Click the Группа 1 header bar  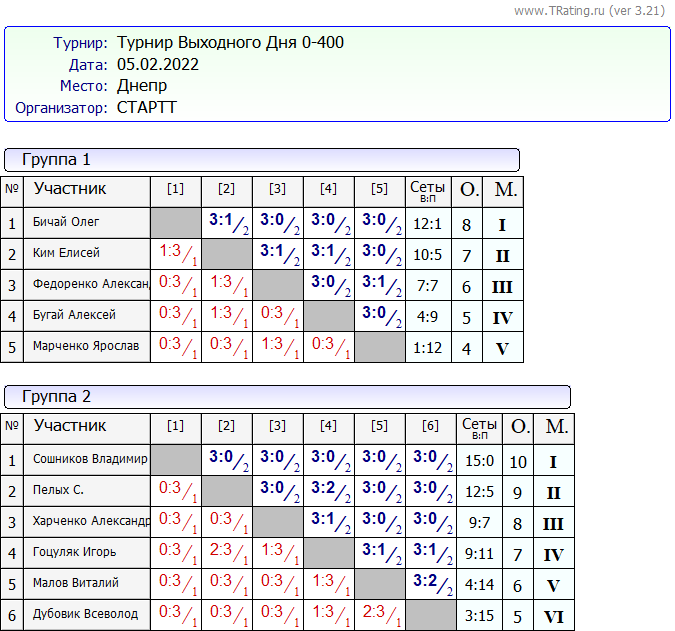click(x=262, y=160)
